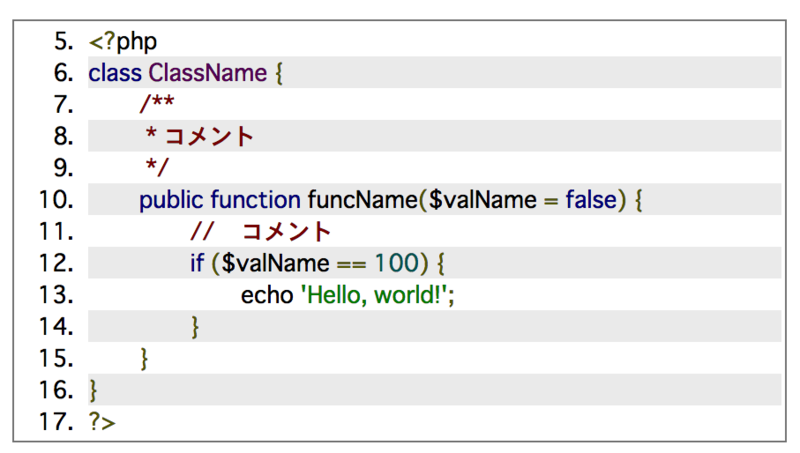Click '$valName' inside the if condition
Screen dimensions: 800x453
(x=276, y=263)
